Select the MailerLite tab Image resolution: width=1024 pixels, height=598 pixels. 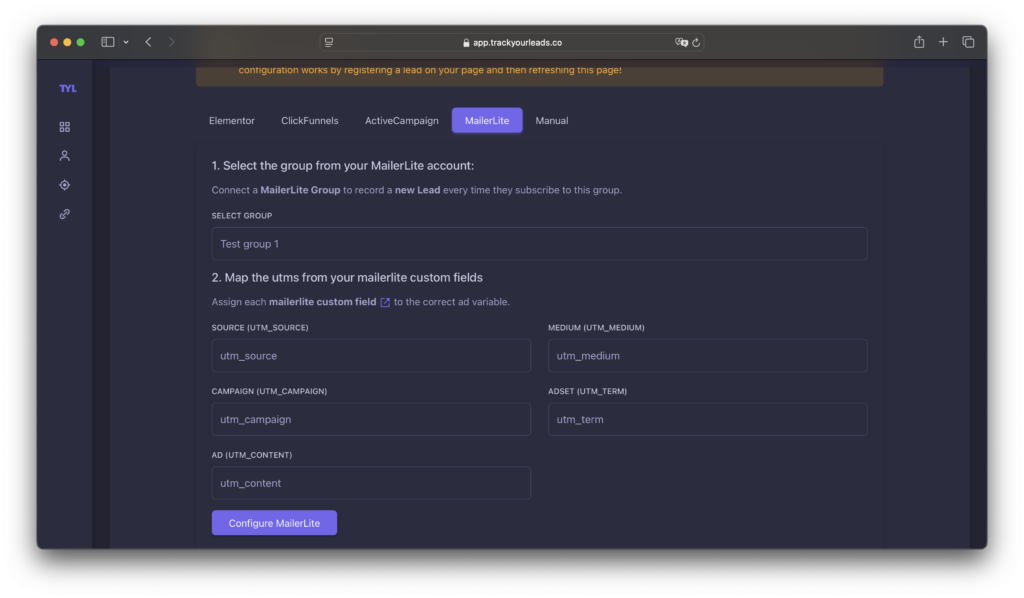(x=487, y=121)
